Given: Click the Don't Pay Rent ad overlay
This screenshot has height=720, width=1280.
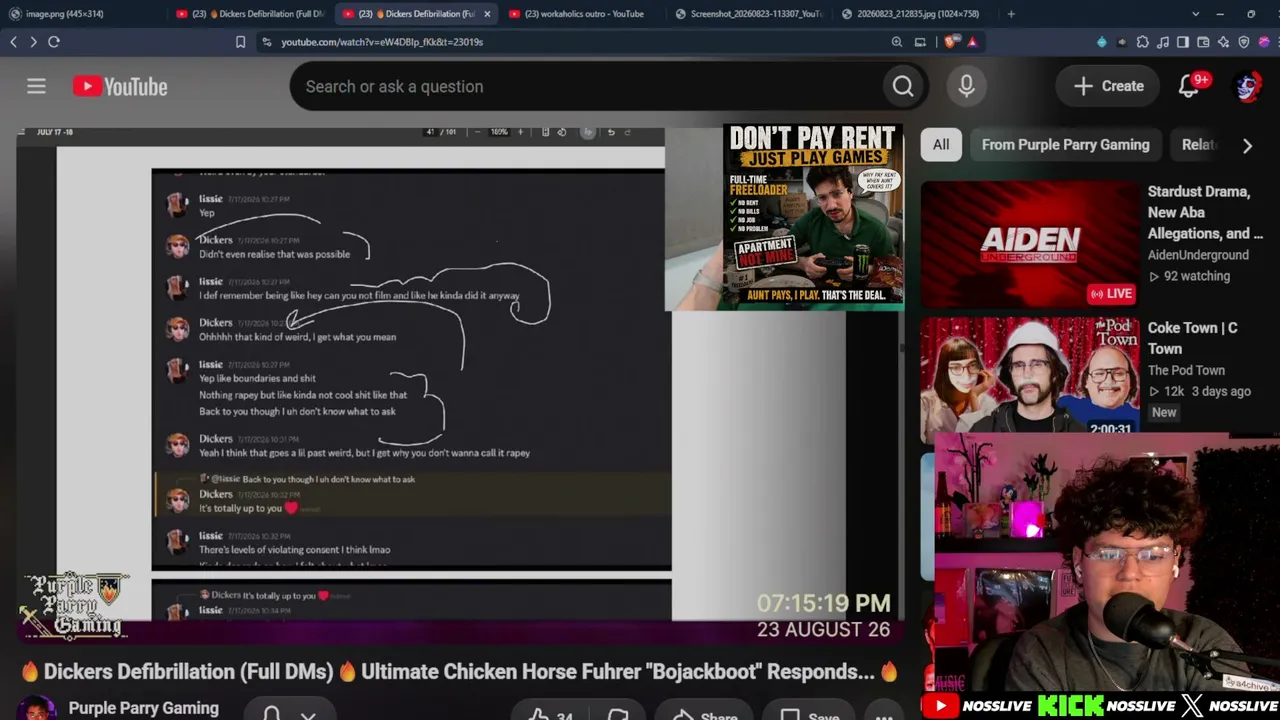Looking at the screenshot, I should point(813,215).
